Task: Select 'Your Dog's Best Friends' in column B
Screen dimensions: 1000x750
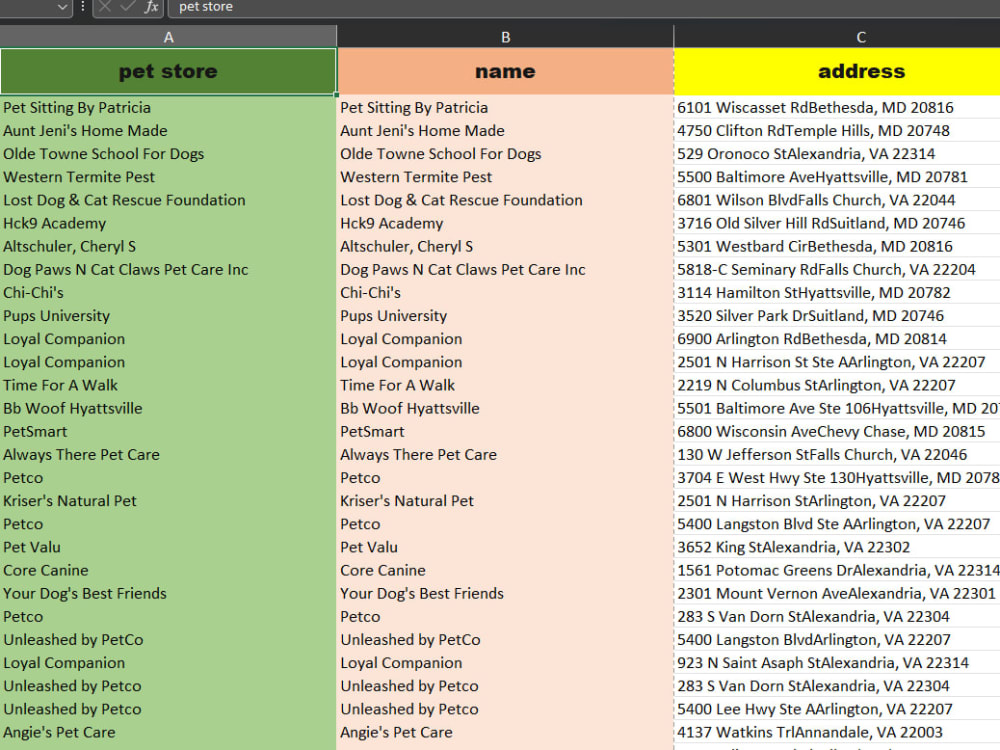Action: 422,594
